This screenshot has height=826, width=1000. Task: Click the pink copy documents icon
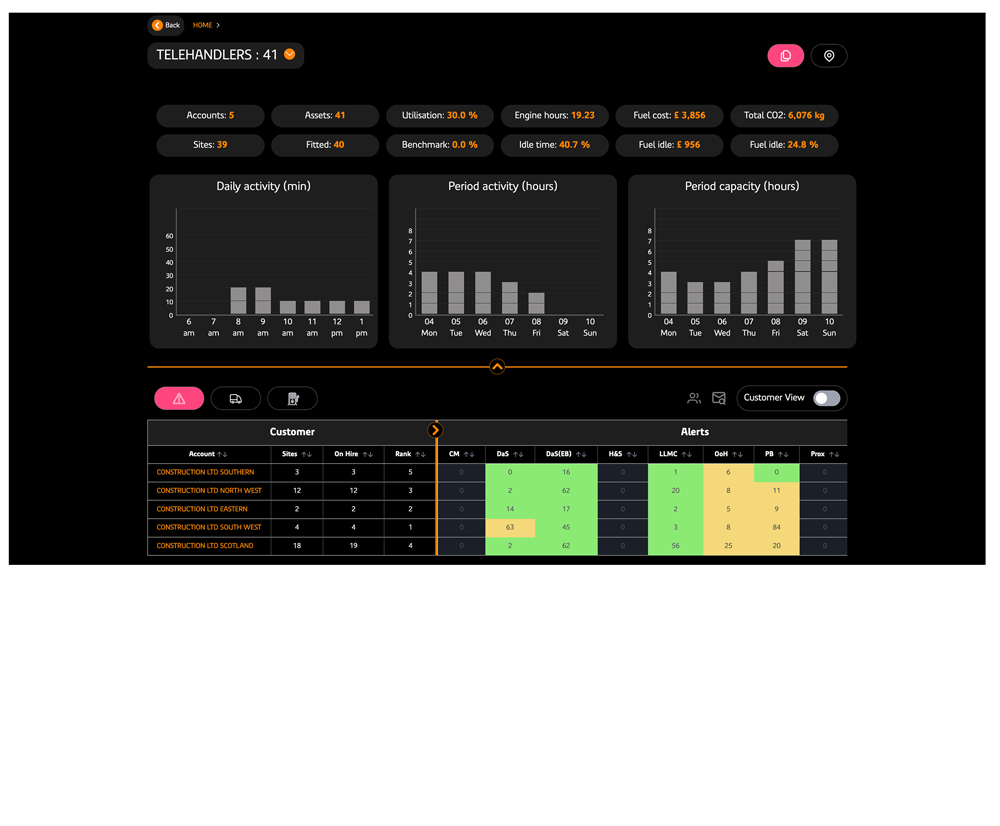tap(785, 55)
